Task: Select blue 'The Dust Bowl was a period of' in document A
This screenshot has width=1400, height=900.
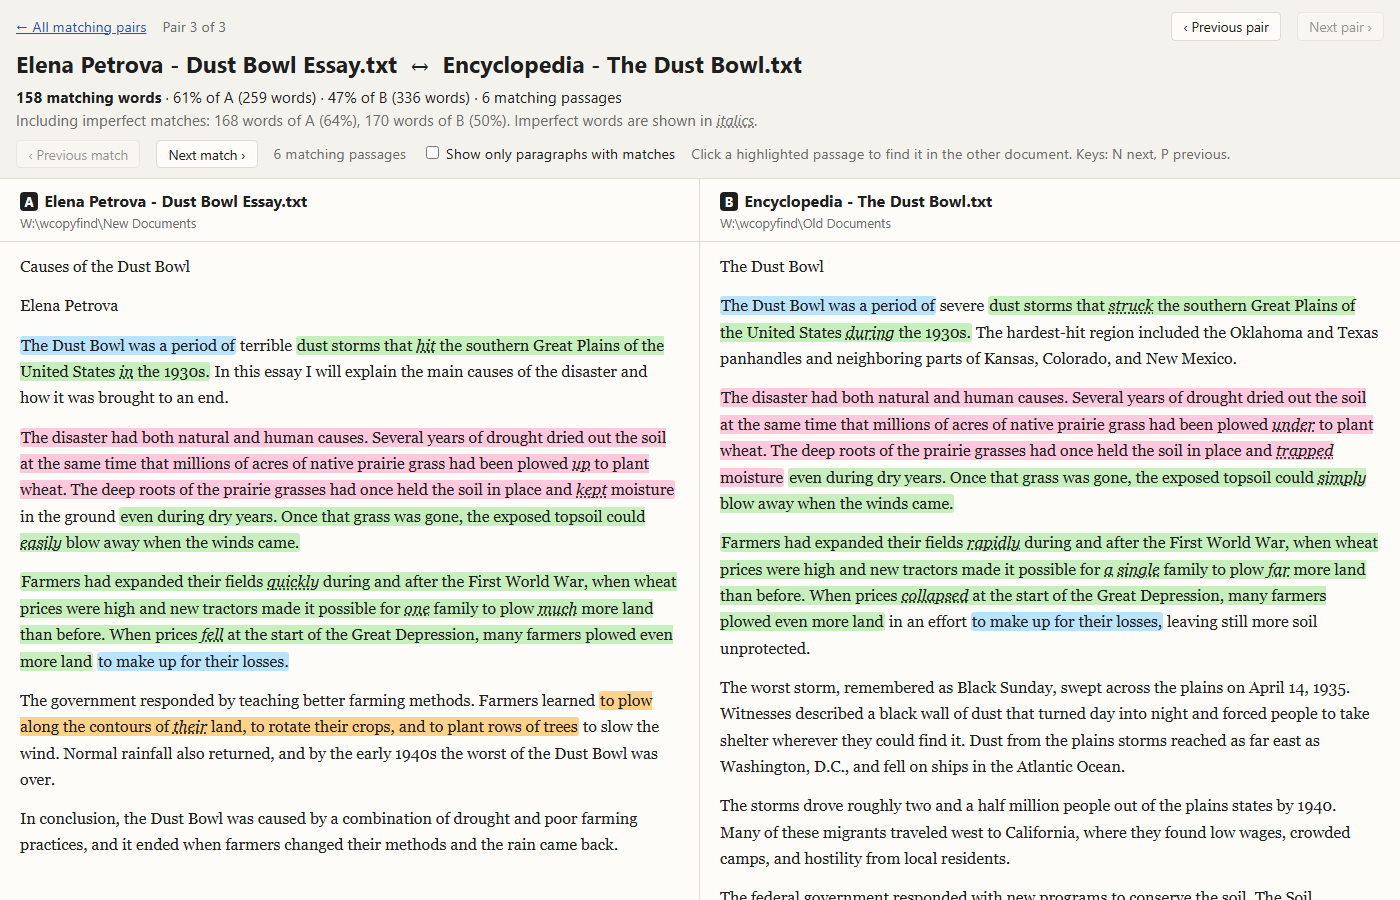Action: click(128, 346)
